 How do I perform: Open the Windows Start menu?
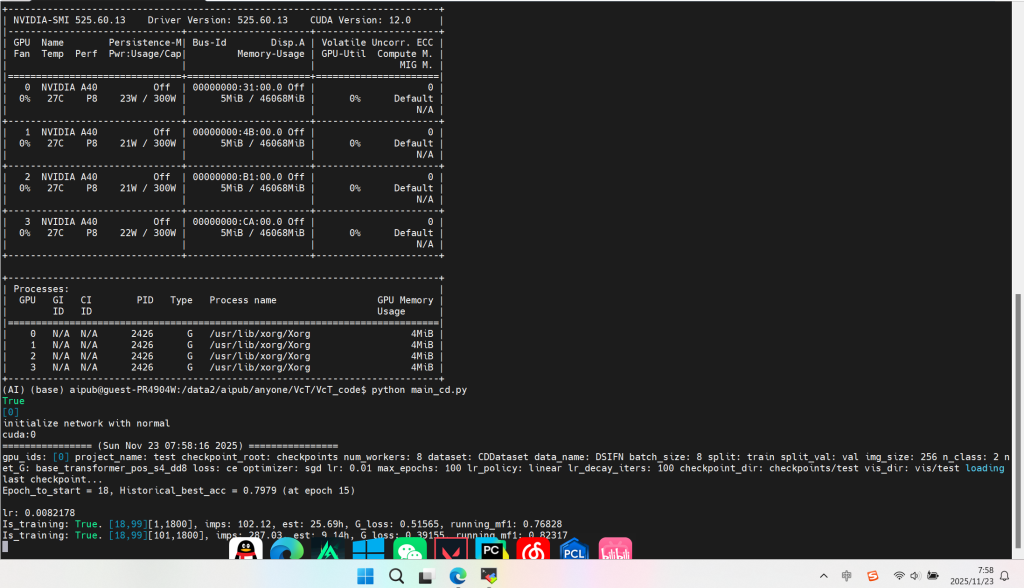366,576
